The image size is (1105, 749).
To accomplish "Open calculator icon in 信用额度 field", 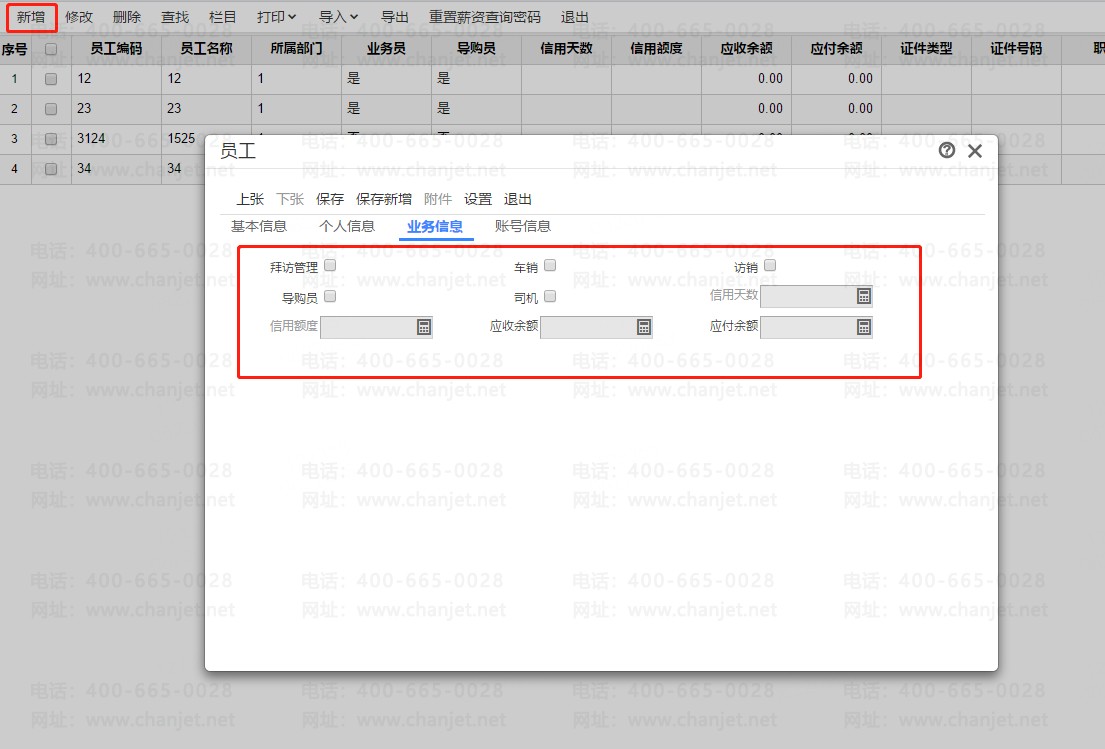I will [424, 327].
